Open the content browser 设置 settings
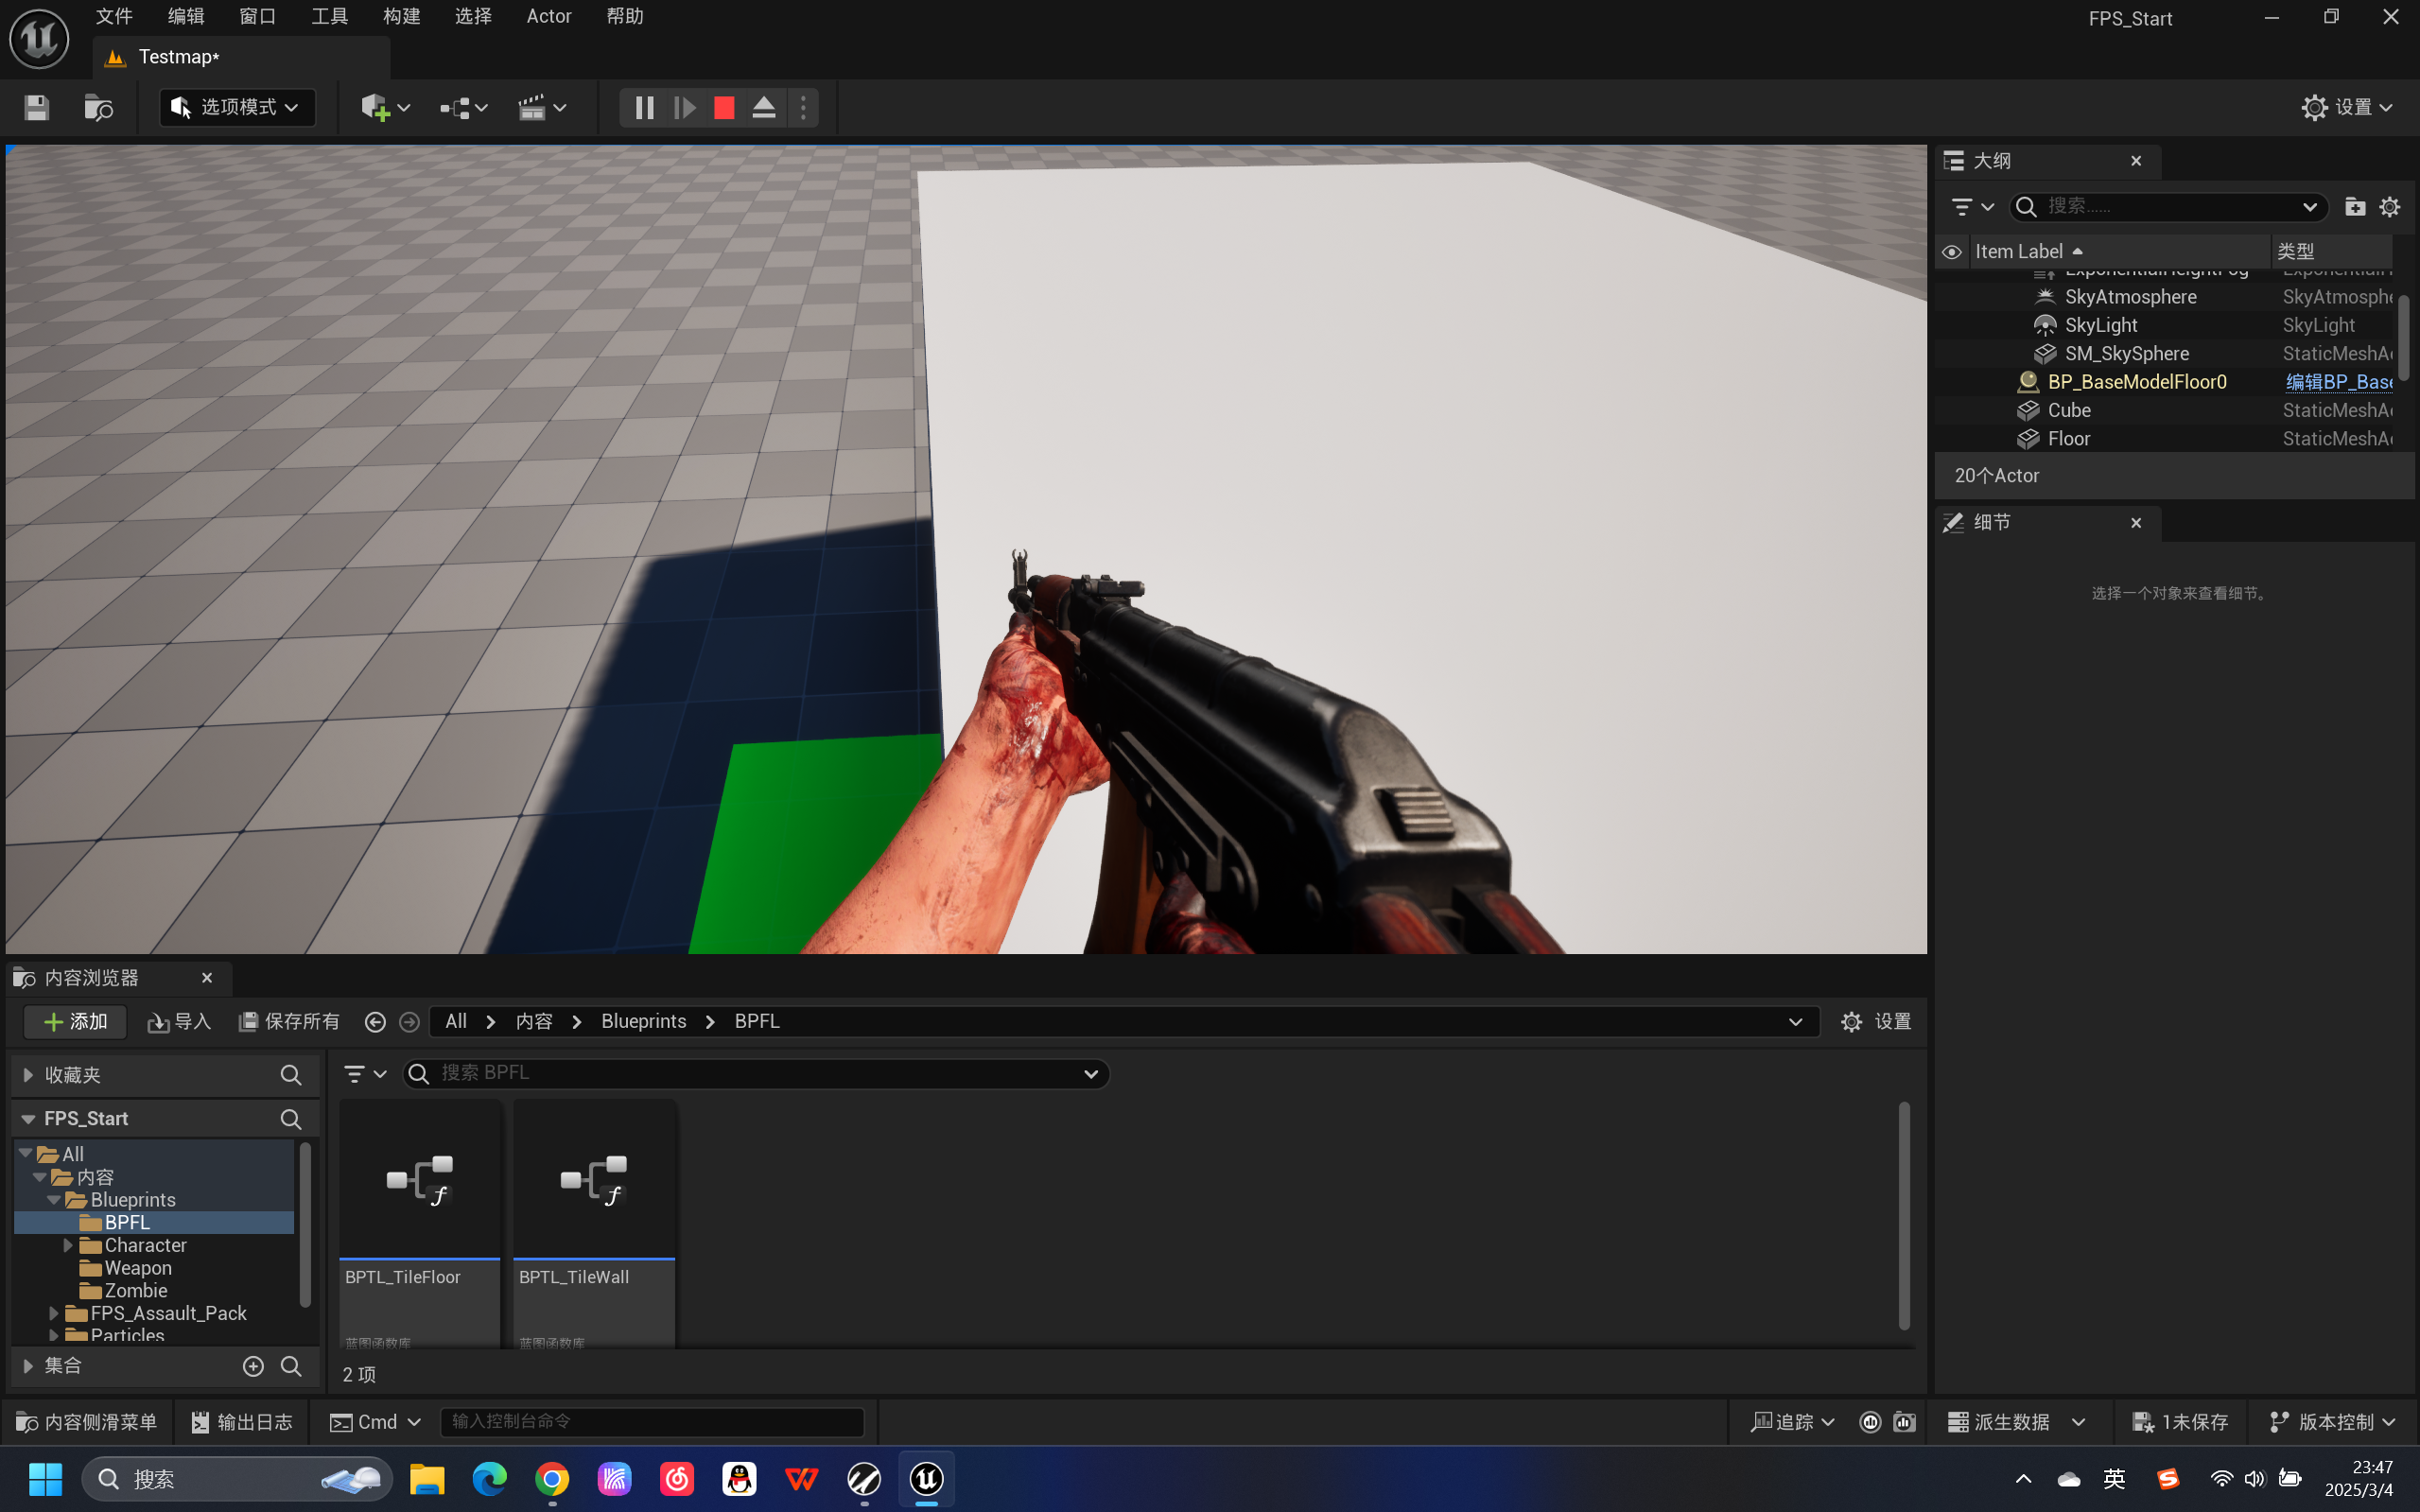2420x1512 pixels. 1876,1021
